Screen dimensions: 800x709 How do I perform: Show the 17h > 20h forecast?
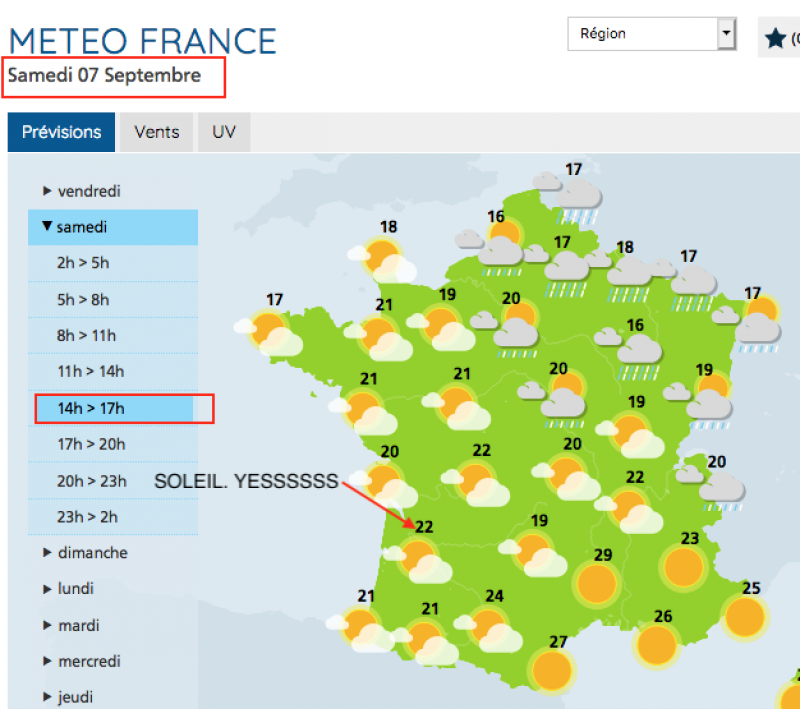coord(113,444)
